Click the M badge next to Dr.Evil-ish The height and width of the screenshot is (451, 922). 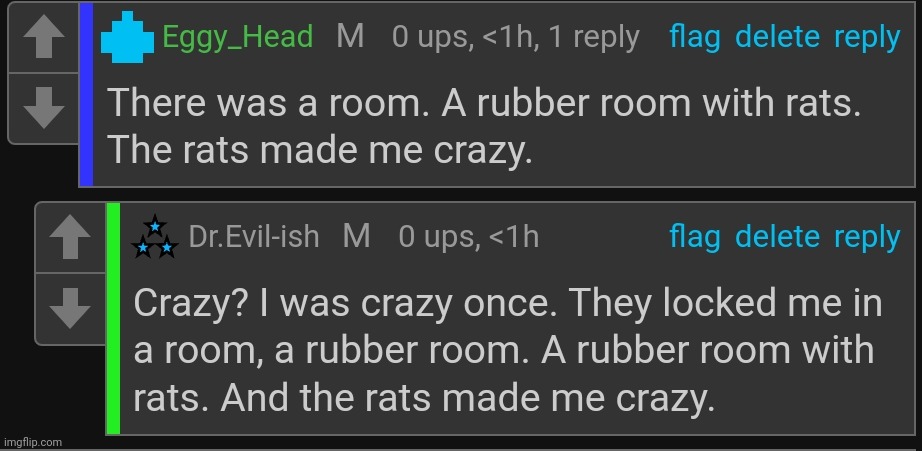tap(357, 236)
